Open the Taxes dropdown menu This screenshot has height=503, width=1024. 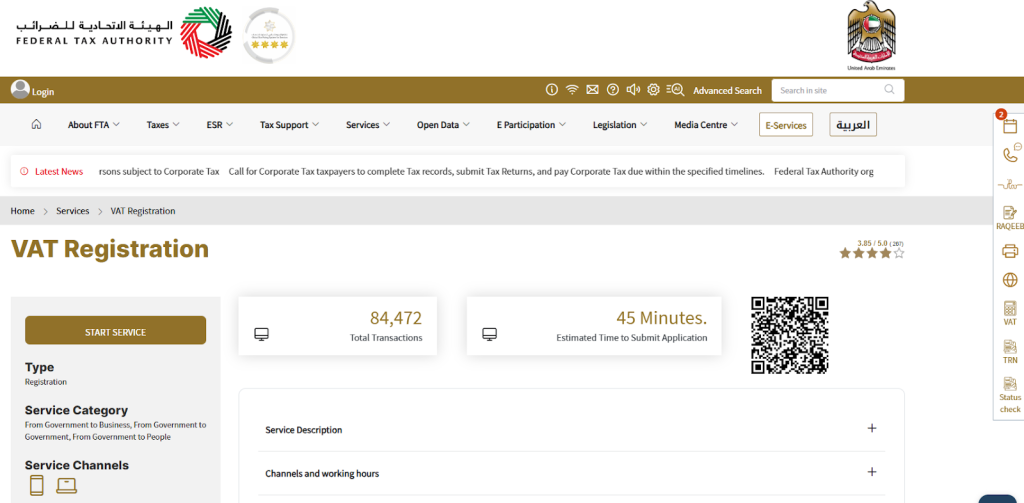[163, 125]
